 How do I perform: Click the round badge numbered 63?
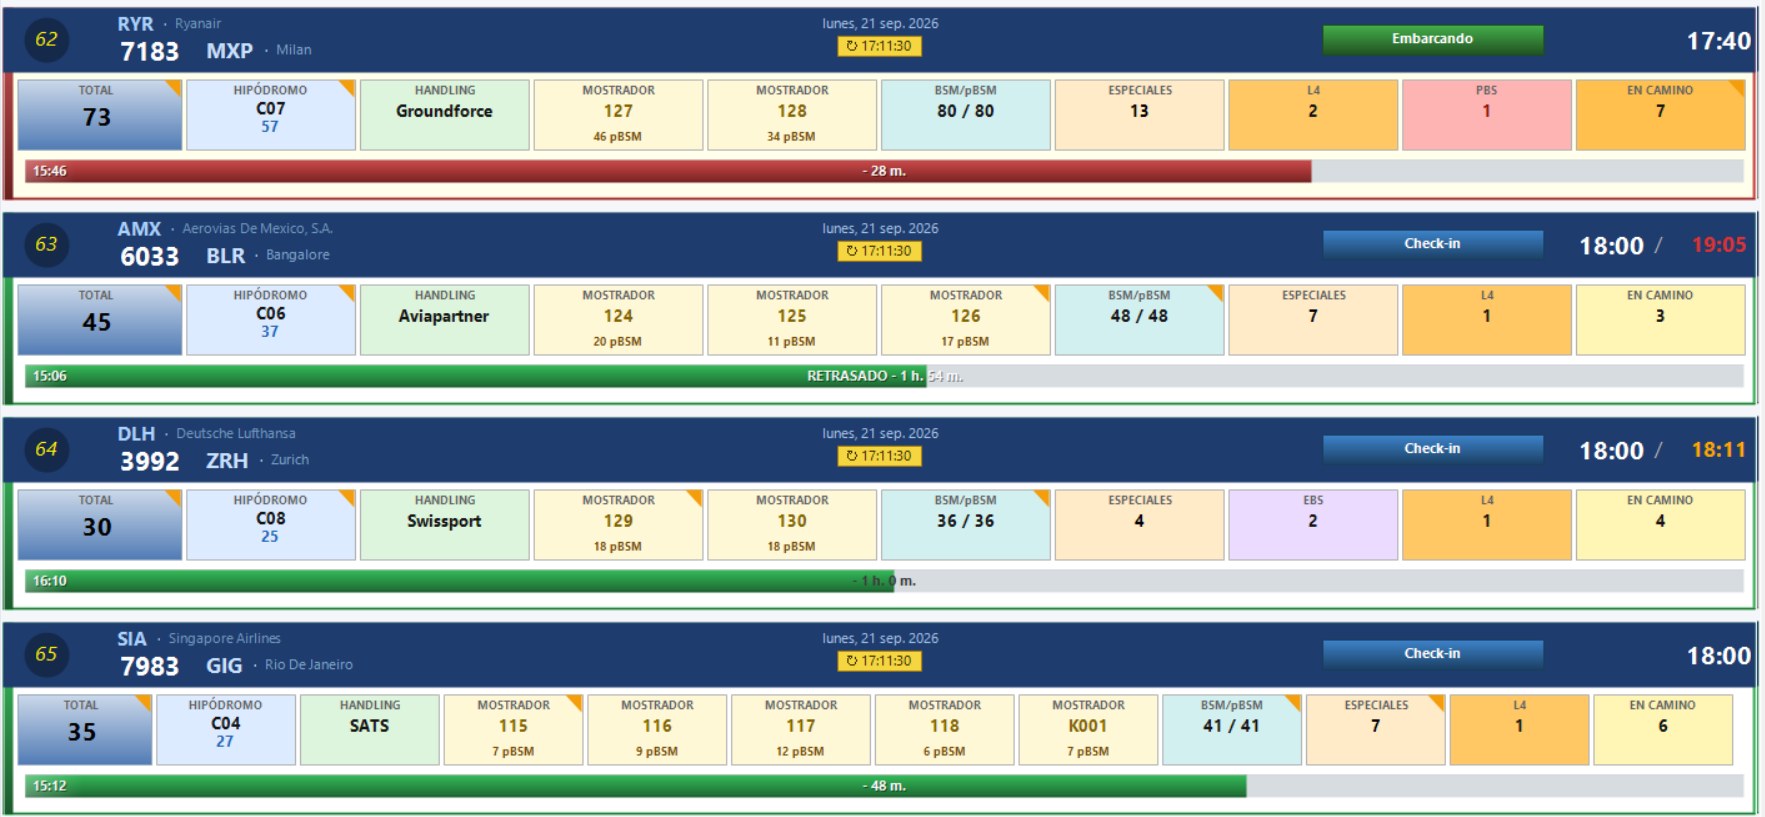tap(46, 245)
